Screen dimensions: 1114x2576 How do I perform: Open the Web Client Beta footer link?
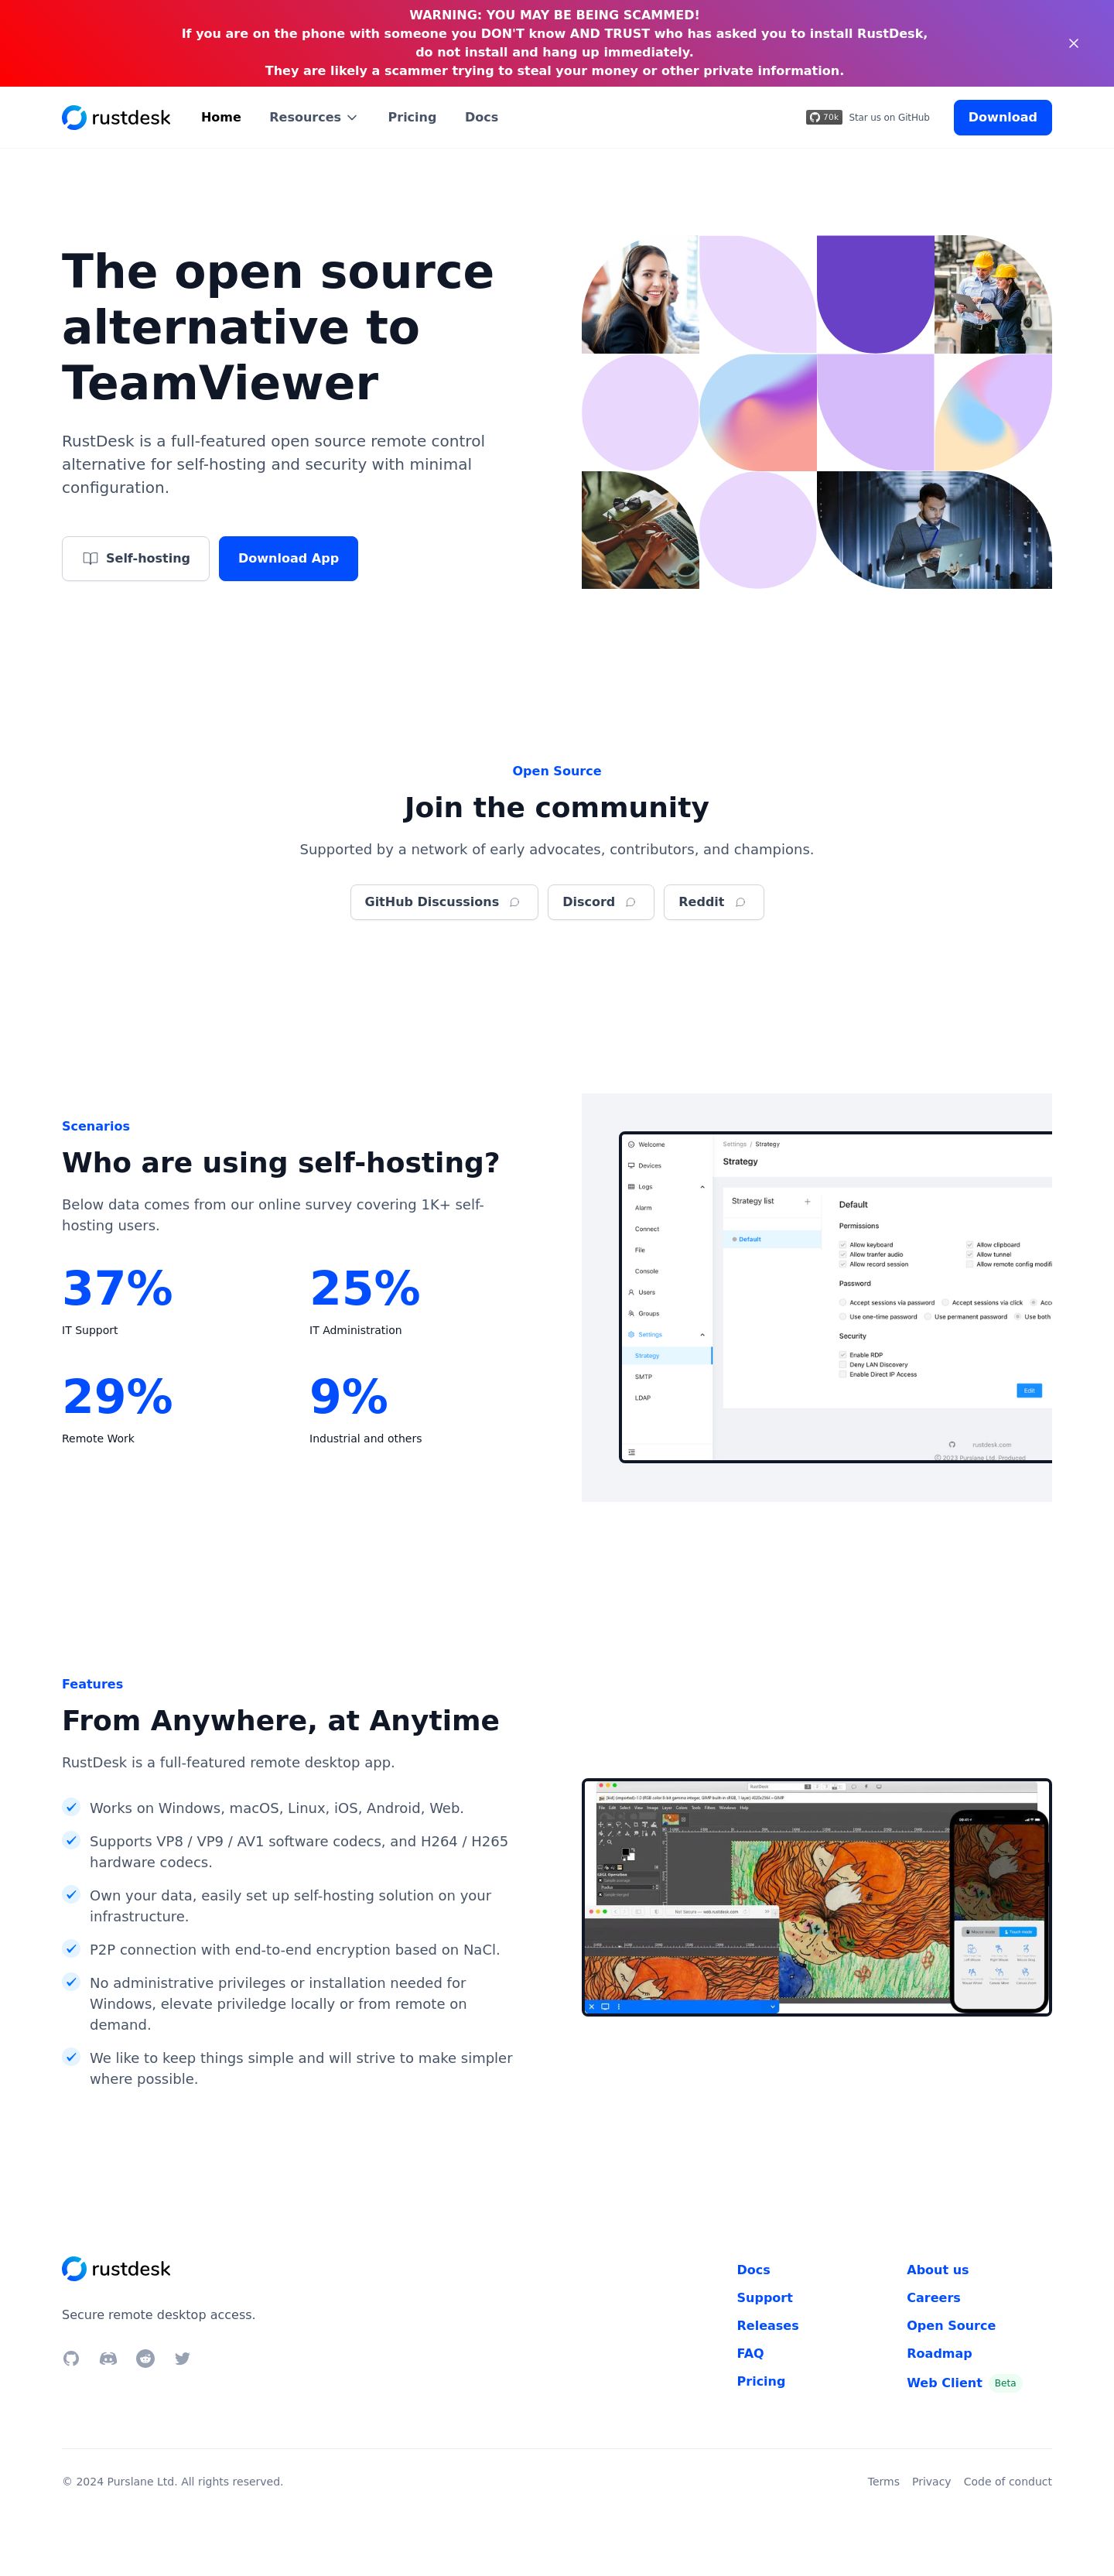point(944,2383)
